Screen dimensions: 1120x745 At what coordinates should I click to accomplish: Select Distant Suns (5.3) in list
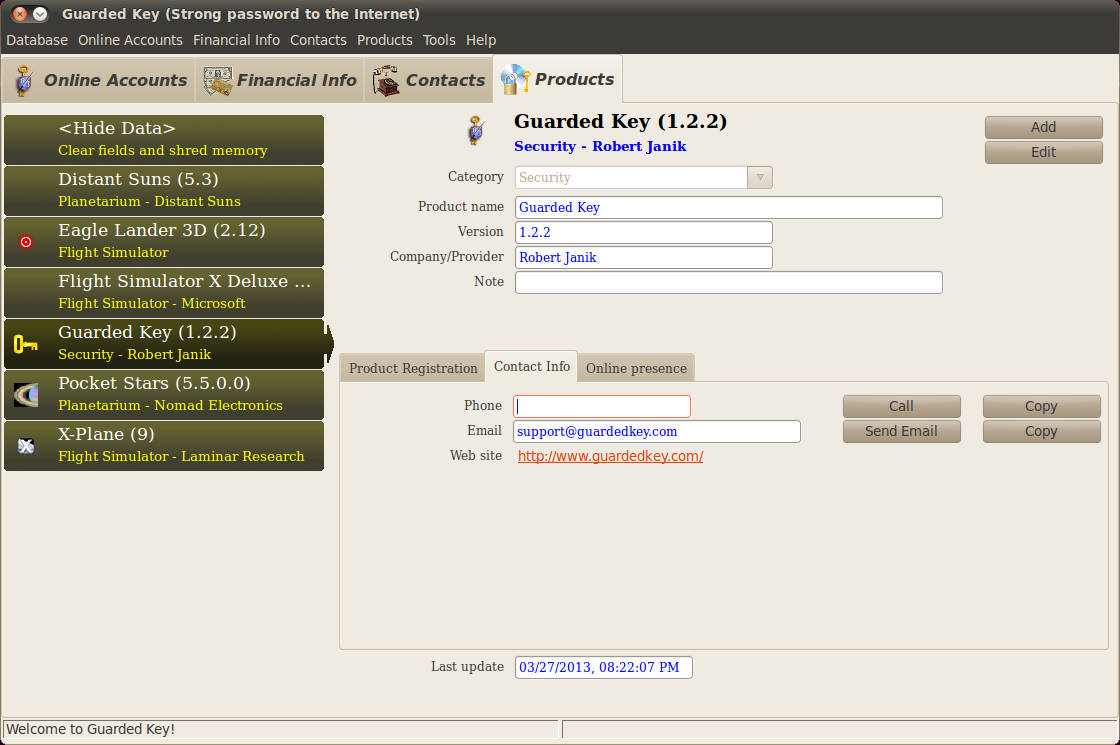tap(164, 191)
